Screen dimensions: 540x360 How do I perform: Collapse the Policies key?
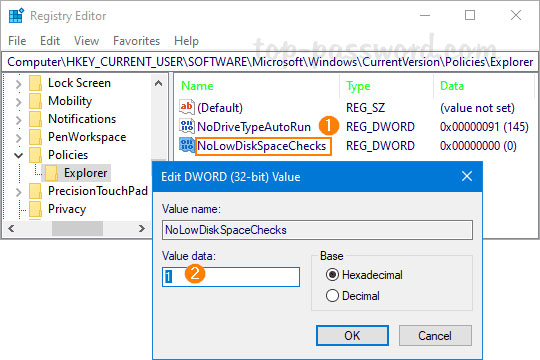(x=19, y=155)
